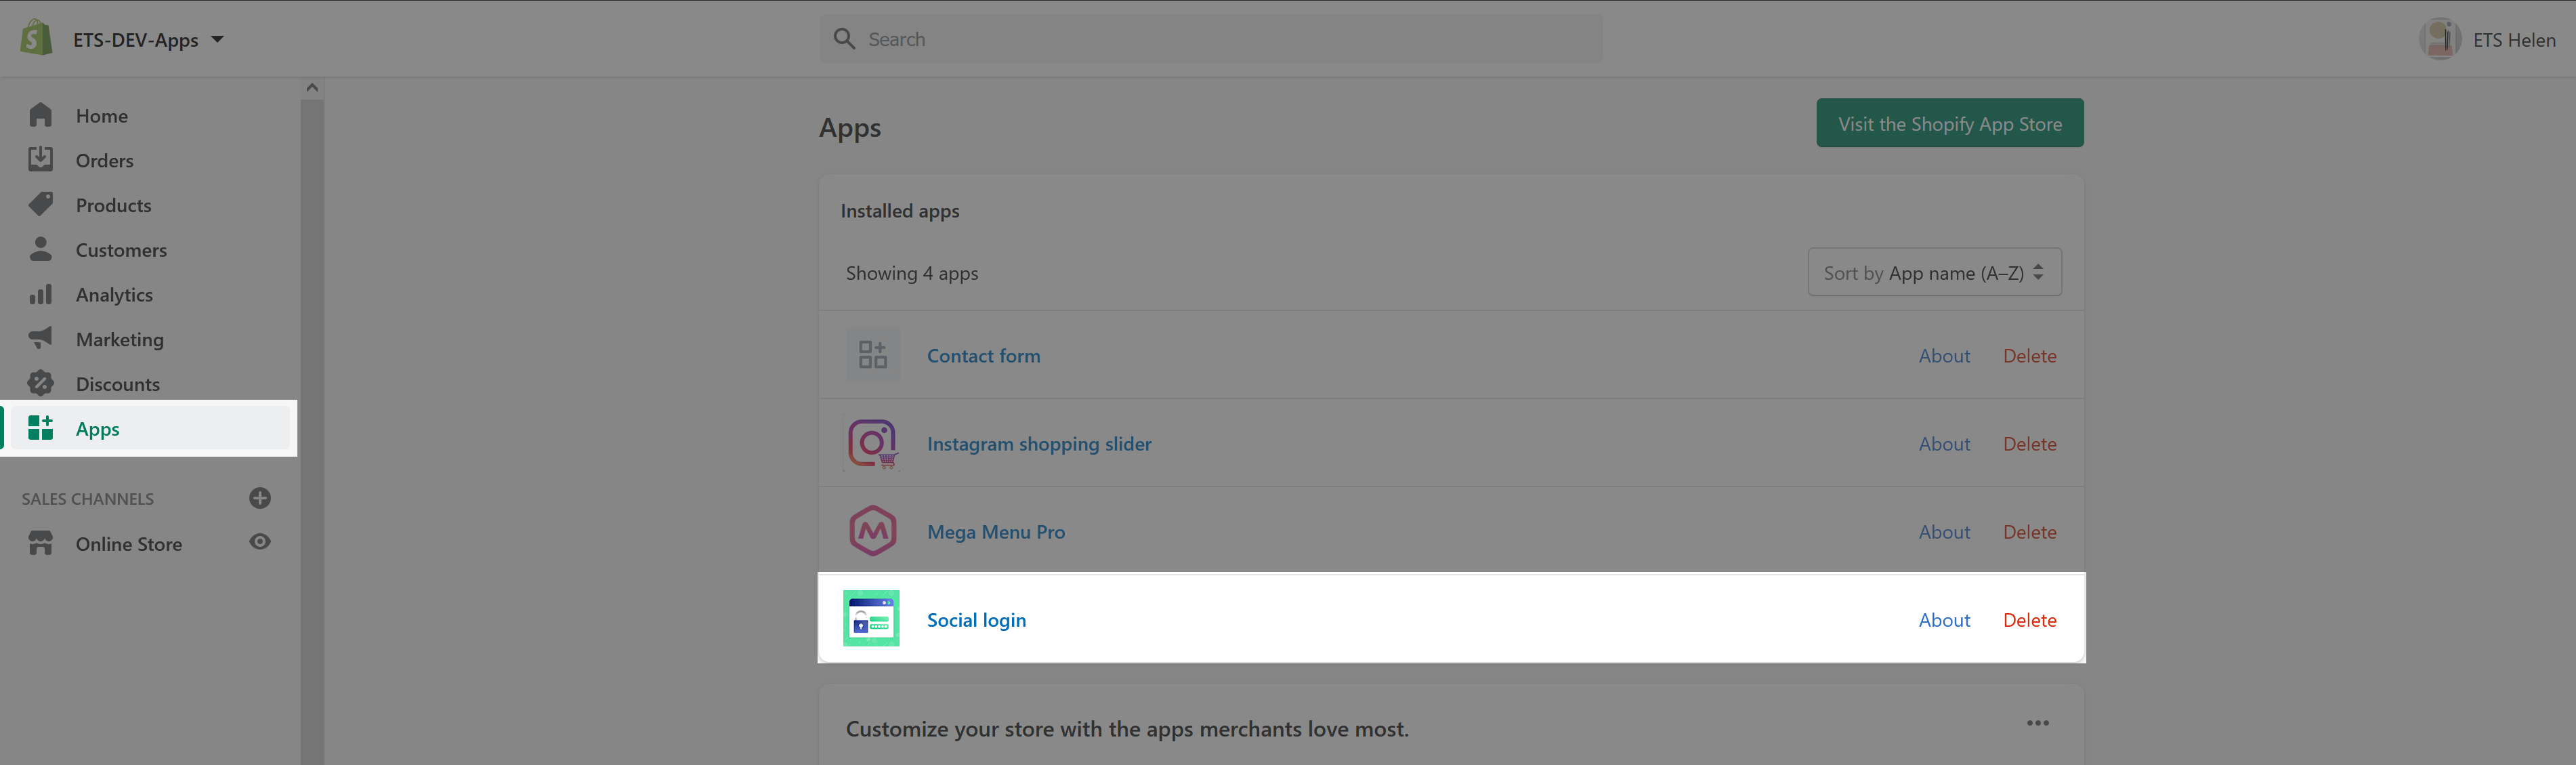
Task: Click the Home sidebar icon
Action: (41, 114)
